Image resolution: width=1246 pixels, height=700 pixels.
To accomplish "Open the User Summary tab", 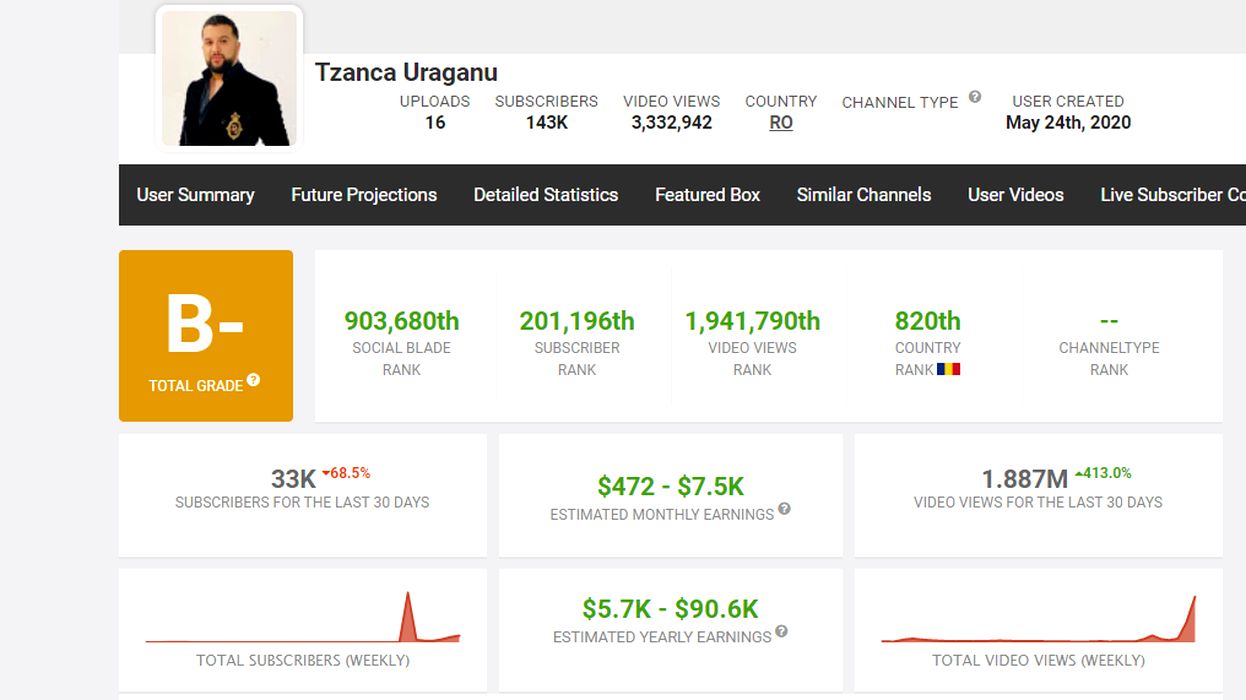I will coord(195,195).
